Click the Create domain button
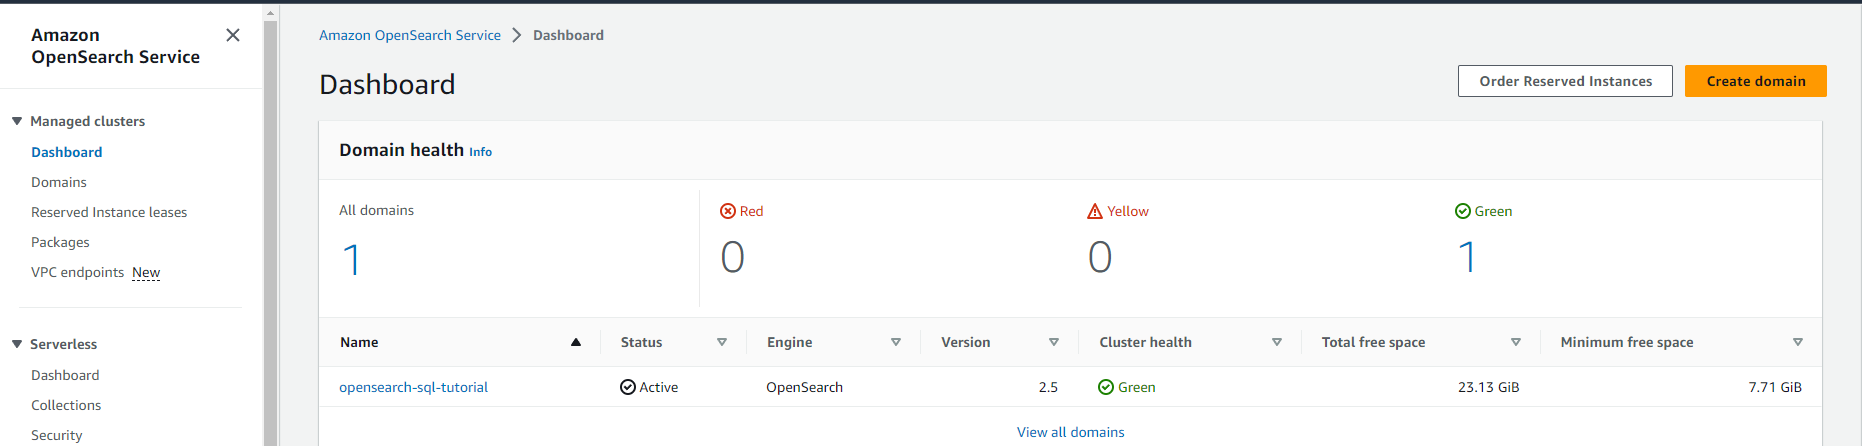Screen dimensions: 1862x446 pyautogui.click(x=1756, y=81)
